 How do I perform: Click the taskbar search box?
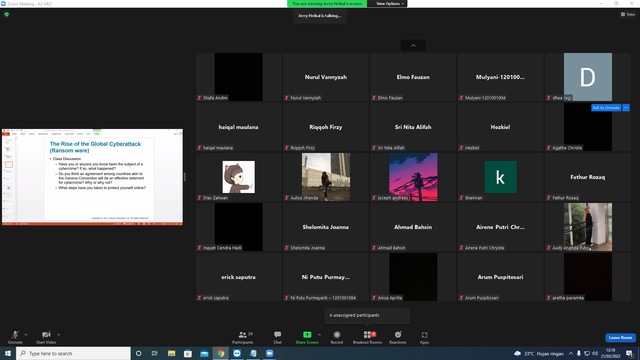click(x=73, y=353)
